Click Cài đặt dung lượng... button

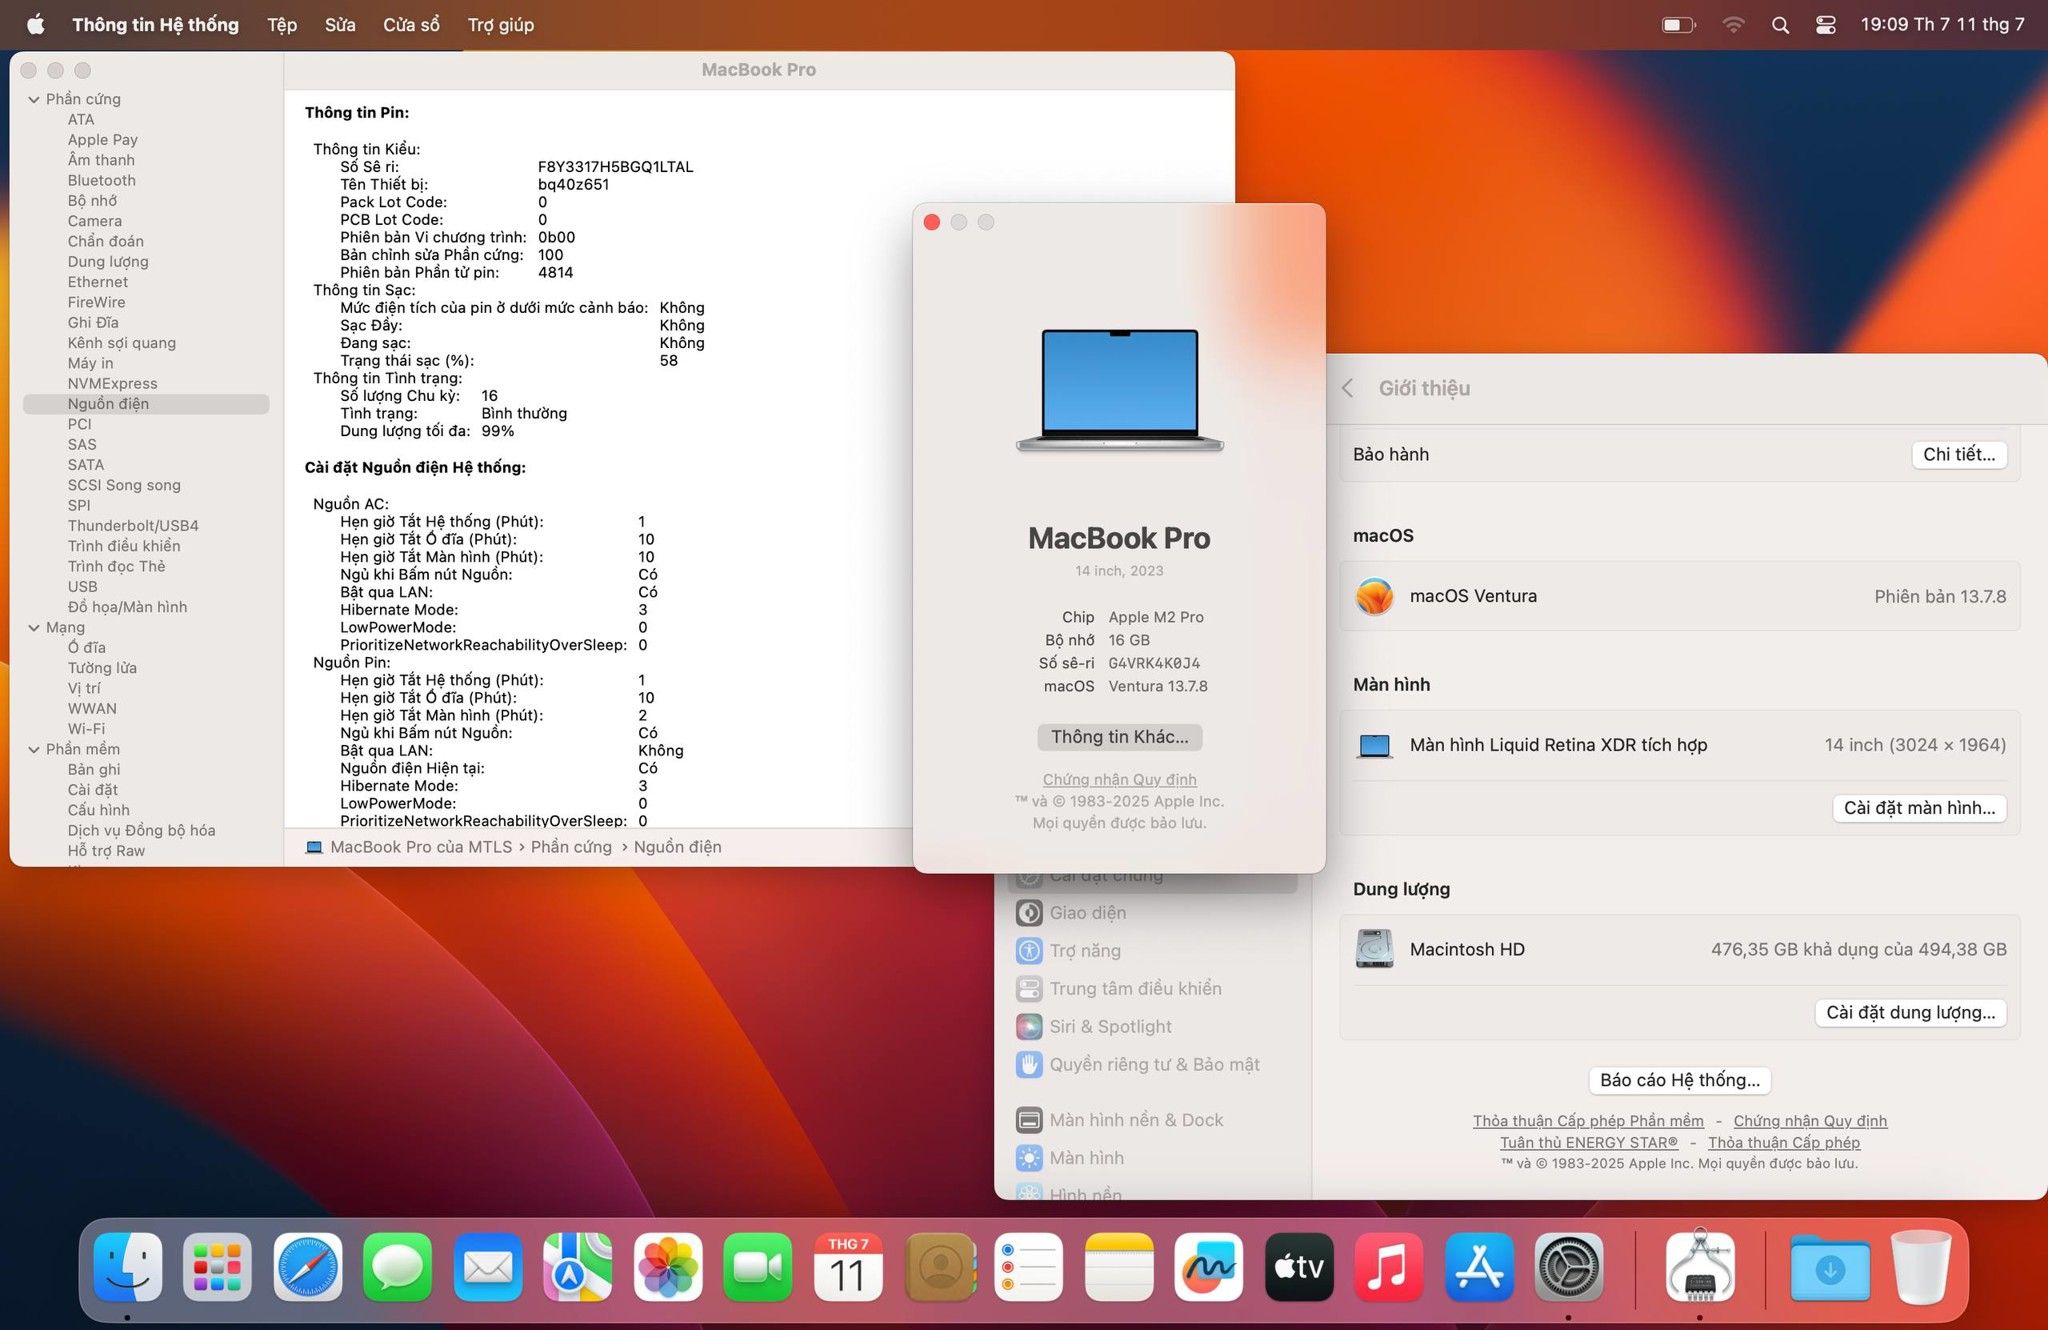pos(1910,1012)
